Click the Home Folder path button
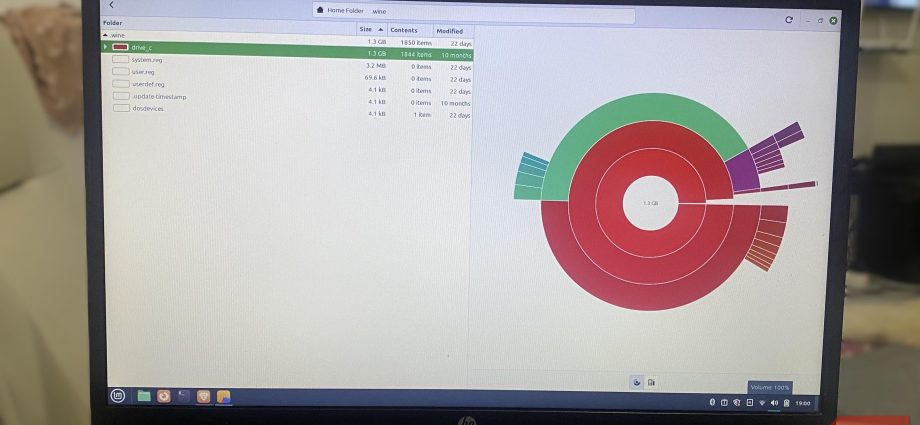The height and width of the screenshot is (425, 920). [x=340, y=11]
